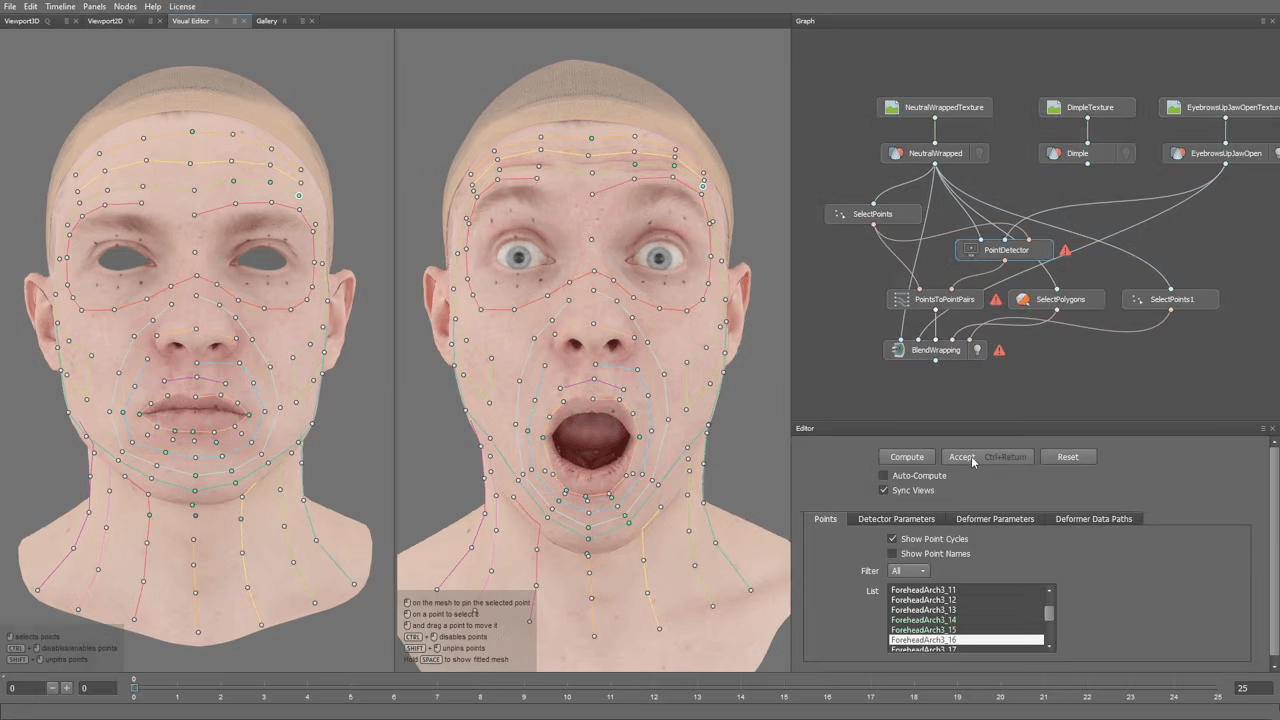This screenshot has width=1280, height=720.
Task: Open the Filter dropdown set to All
Action: point(908,571)
